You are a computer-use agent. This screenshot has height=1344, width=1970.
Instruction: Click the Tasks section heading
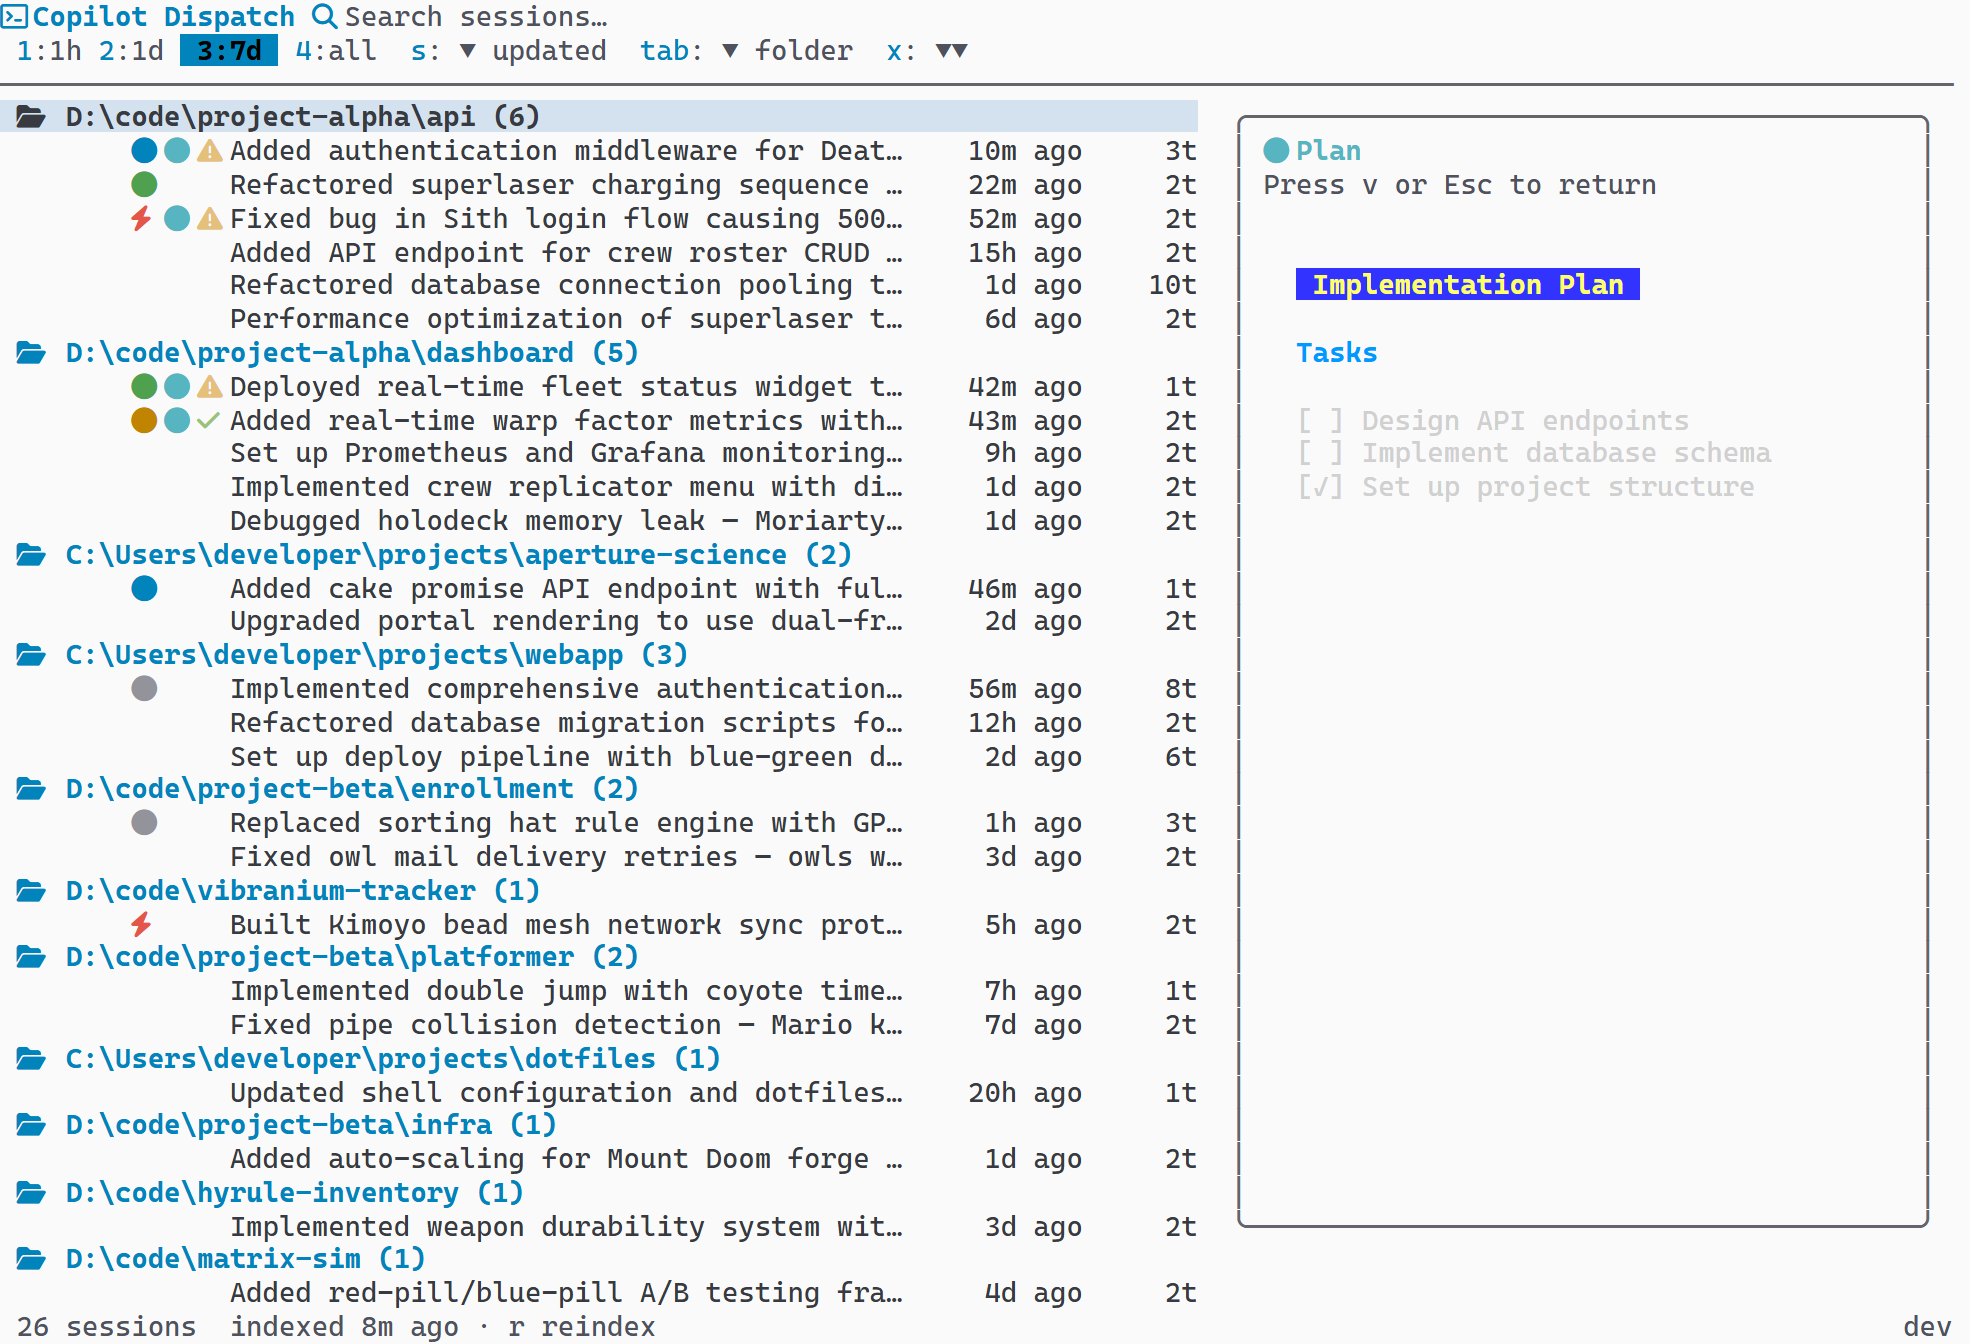tap(1337, 353)
